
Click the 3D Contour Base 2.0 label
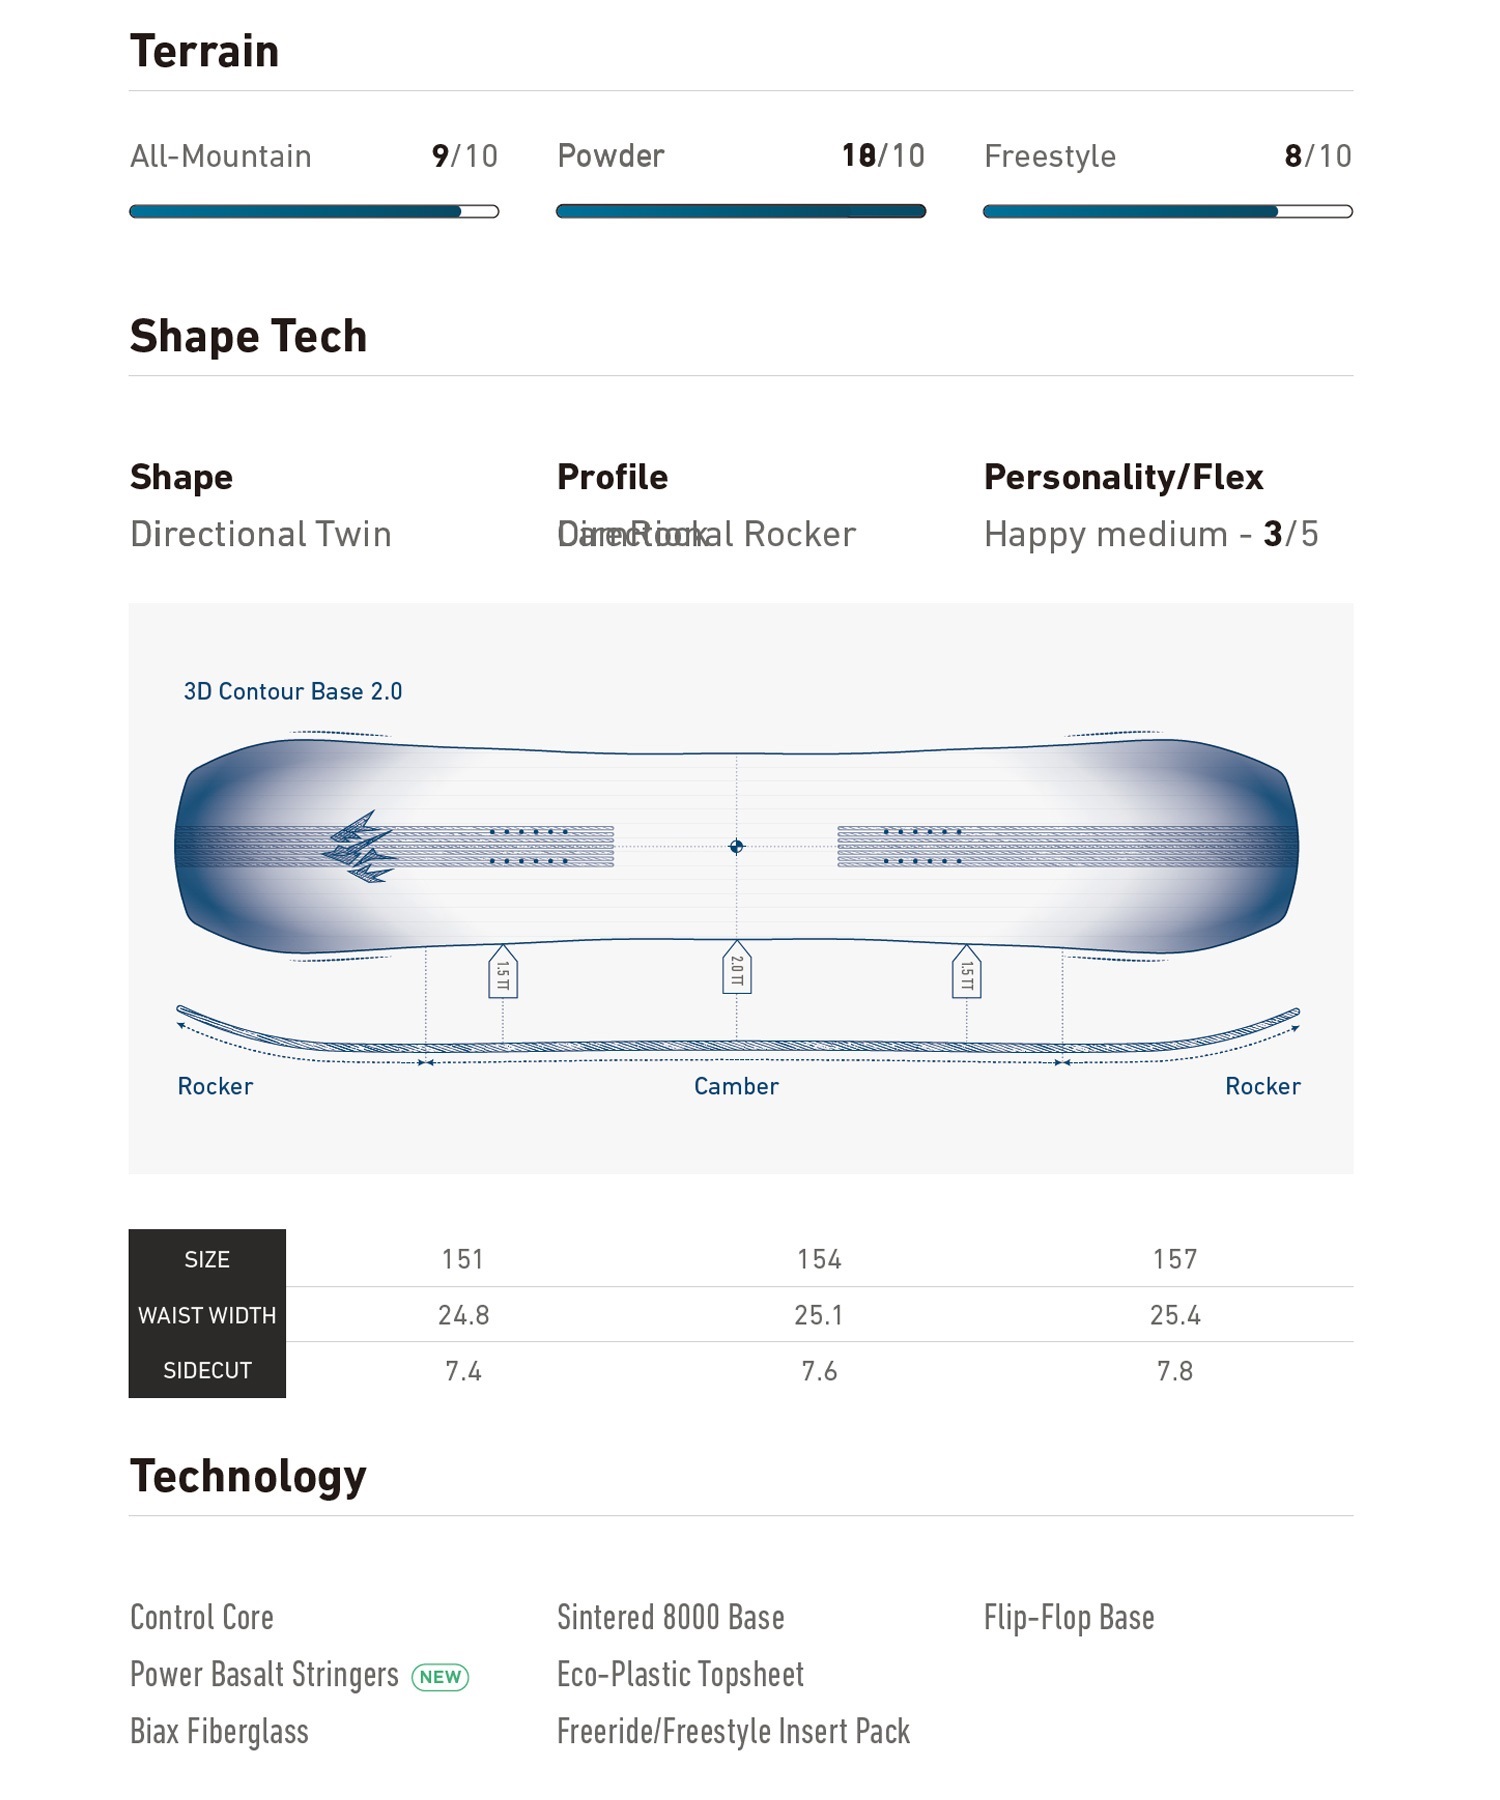[x=293, y=691]
